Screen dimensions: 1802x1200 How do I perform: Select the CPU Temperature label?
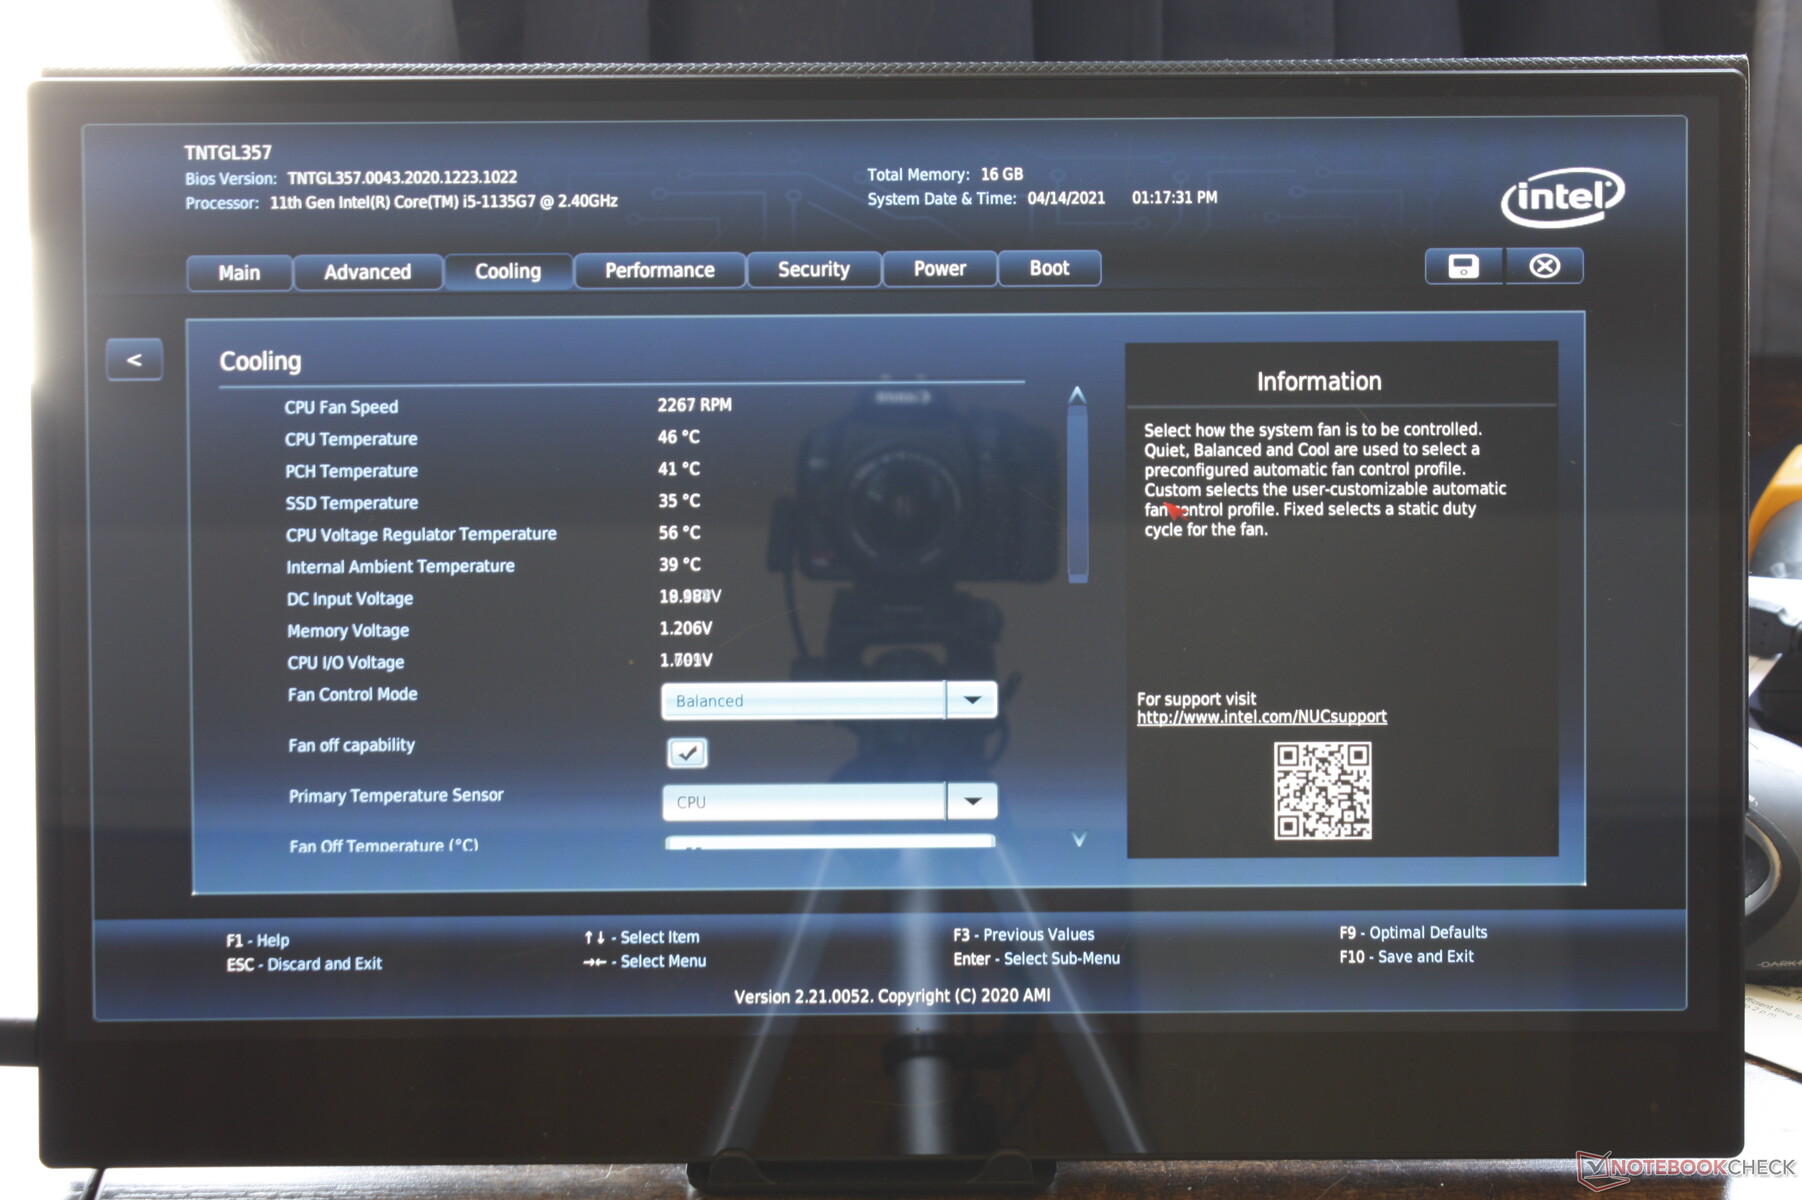coord(351,439)
